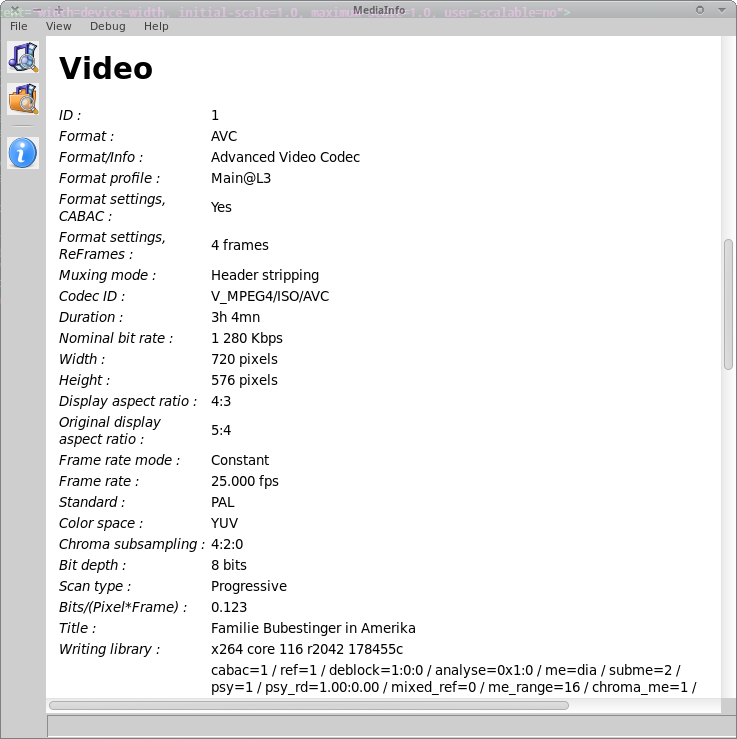
Task: Close the MediaInfo window
Action: pyautogui.click(x=15, y=10)
